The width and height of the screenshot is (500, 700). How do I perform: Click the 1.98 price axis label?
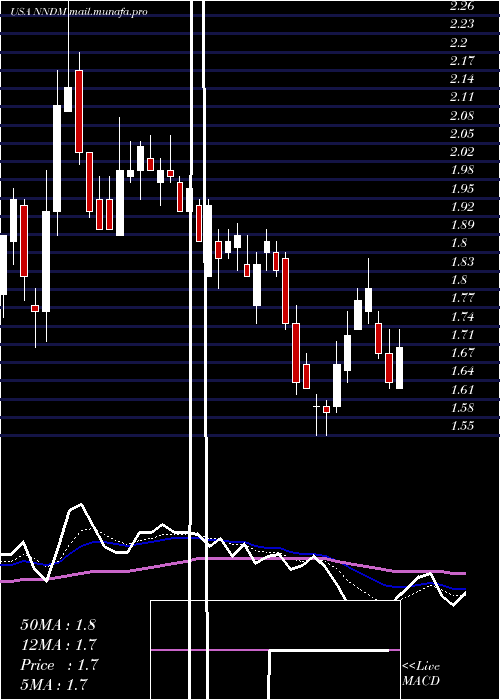pos(462,171)
